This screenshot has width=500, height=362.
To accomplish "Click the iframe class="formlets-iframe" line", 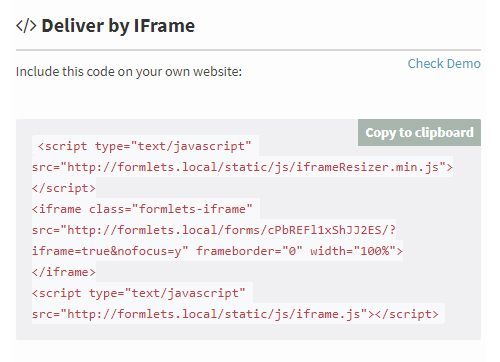I will click(x=142, y=209).
